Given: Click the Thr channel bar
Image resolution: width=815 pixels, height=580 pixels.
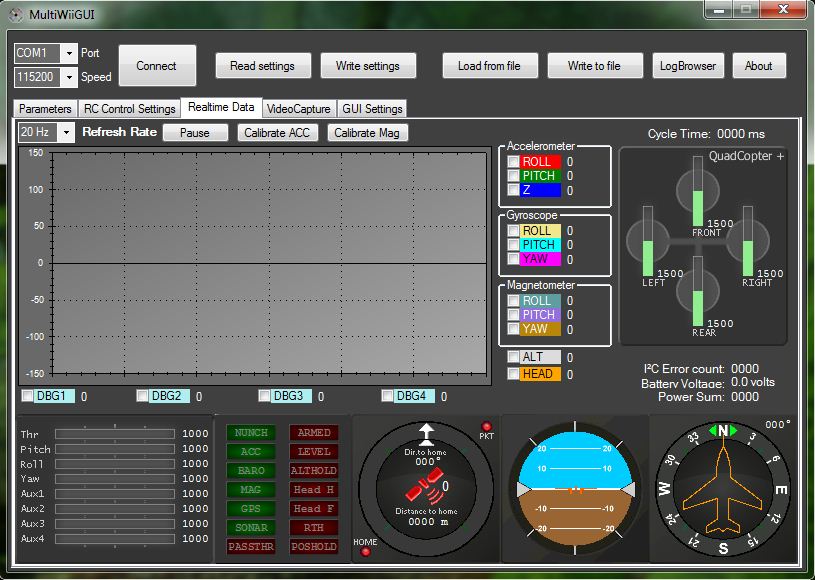Looking at the screenshot, I should [115, 433].
